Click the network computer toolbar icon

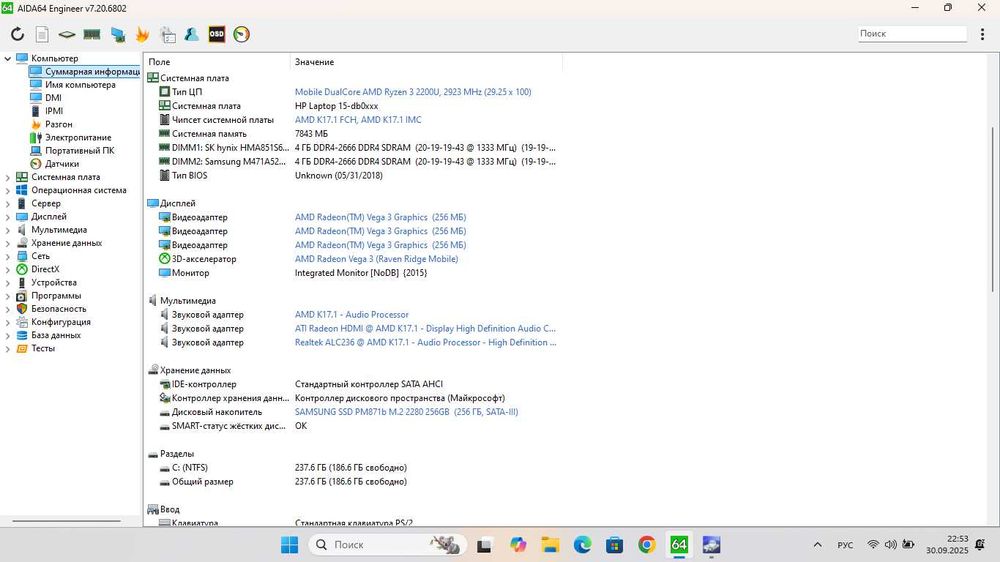tap(117, 34)
